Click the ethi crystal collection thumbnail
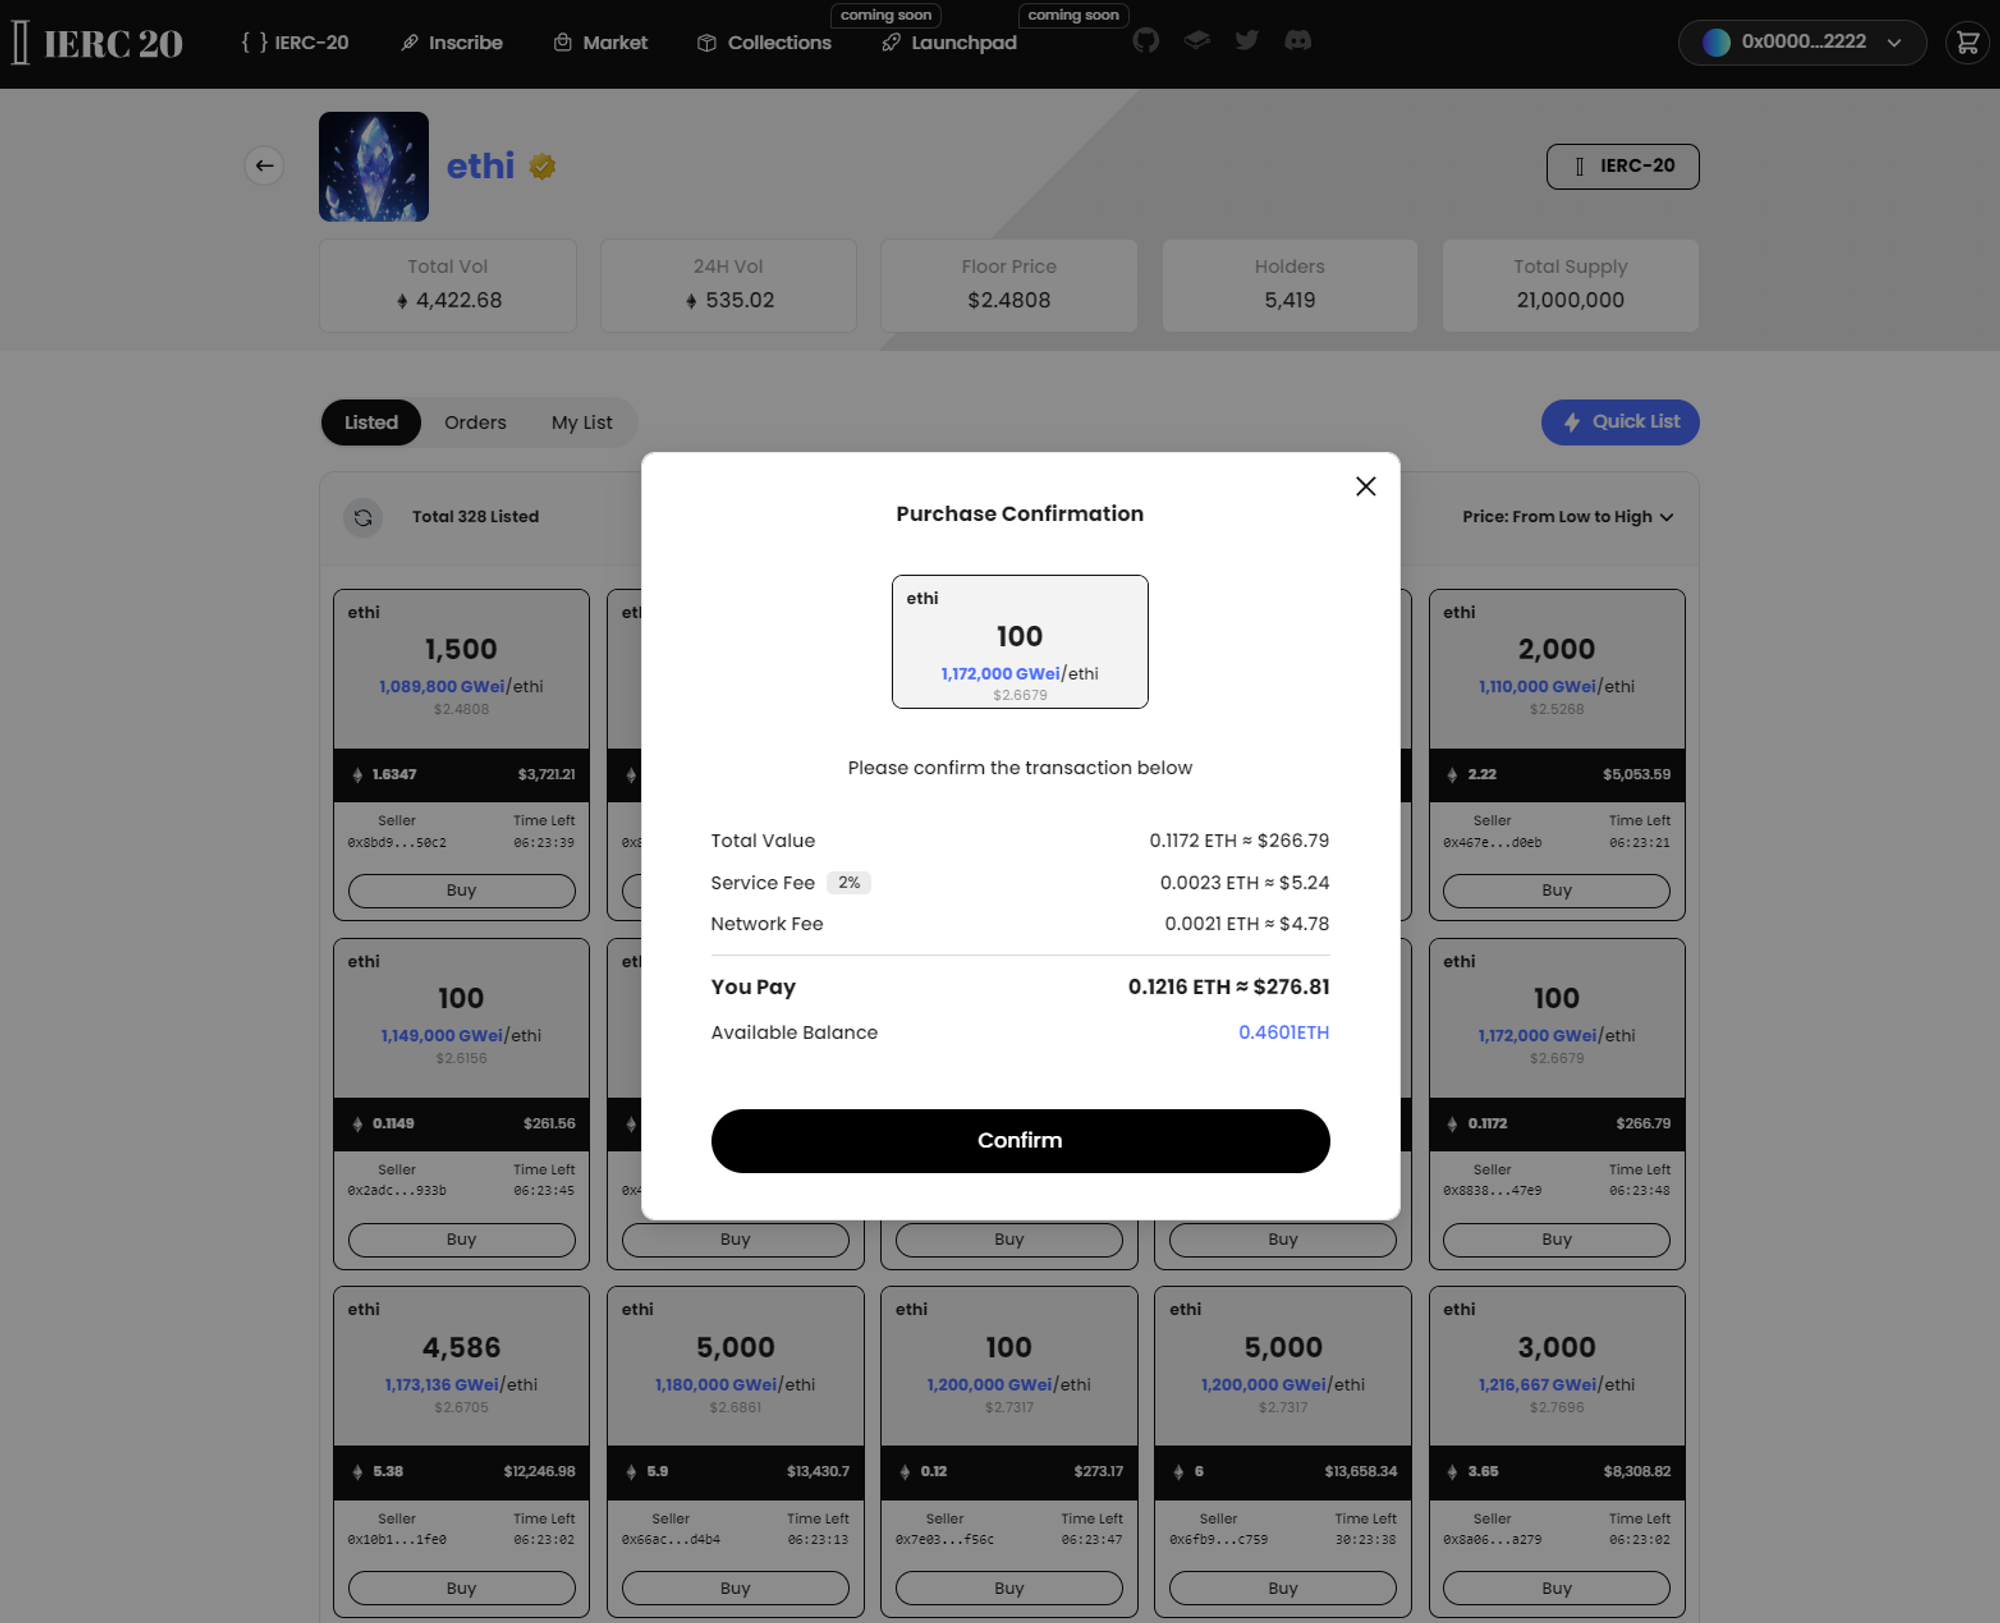 (x=373, y=167)
